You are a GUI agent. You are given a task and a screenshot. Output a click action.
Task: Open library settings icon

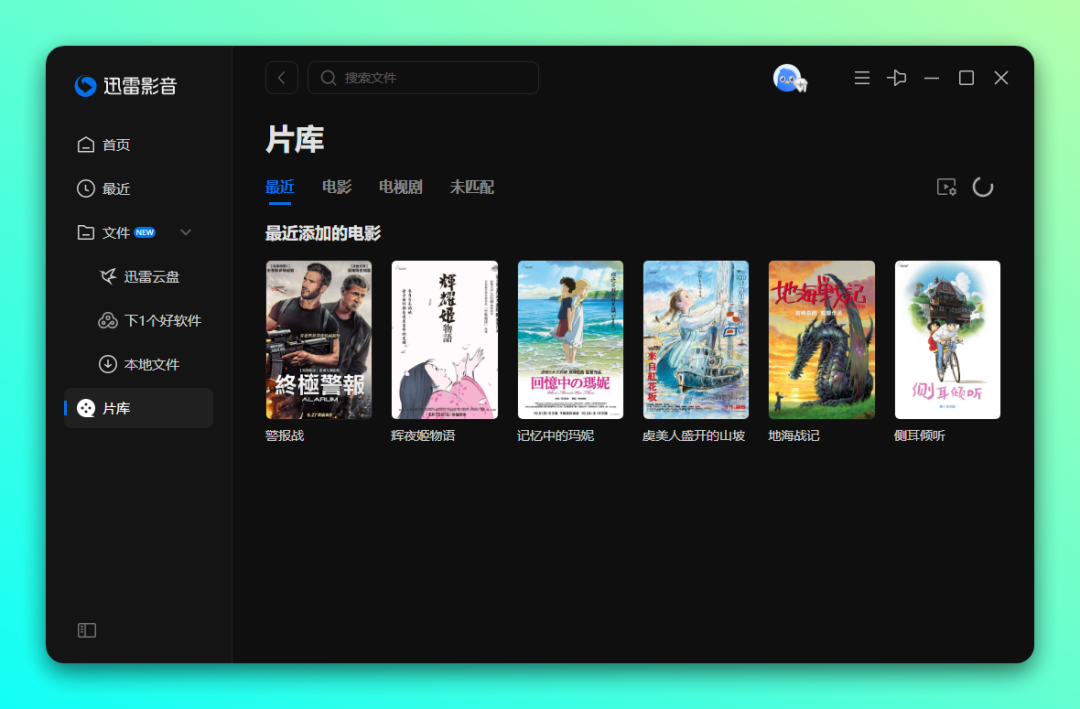tap(946, 187)
